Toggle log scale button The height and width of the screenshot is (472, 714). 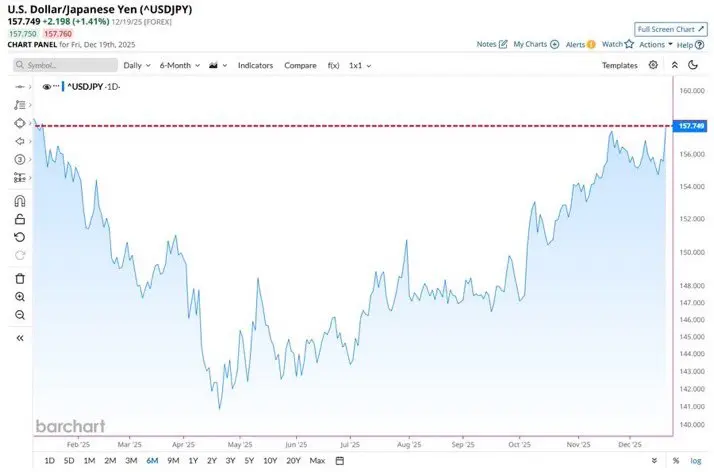(695, 461)
